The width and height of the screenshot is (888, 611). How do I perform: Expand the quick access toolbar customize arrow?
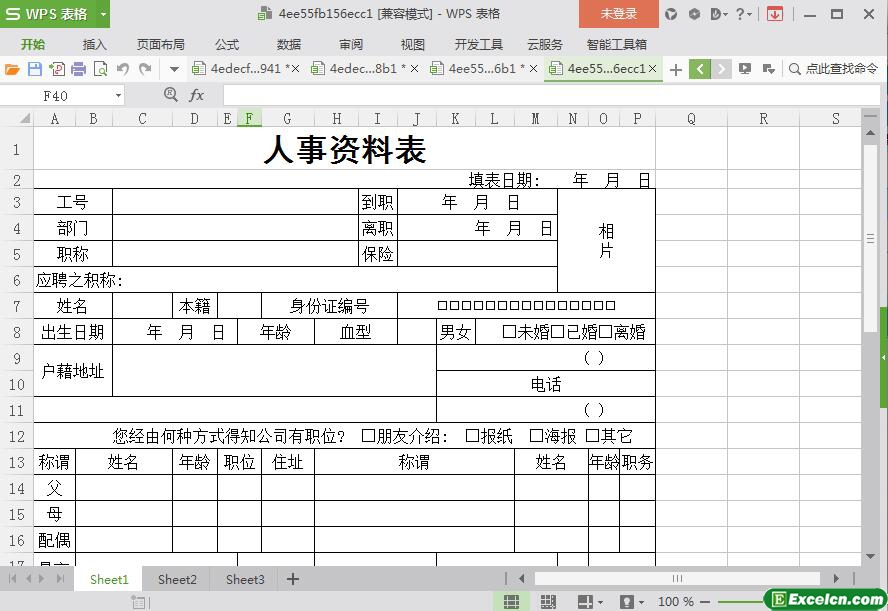coord(174,69)
